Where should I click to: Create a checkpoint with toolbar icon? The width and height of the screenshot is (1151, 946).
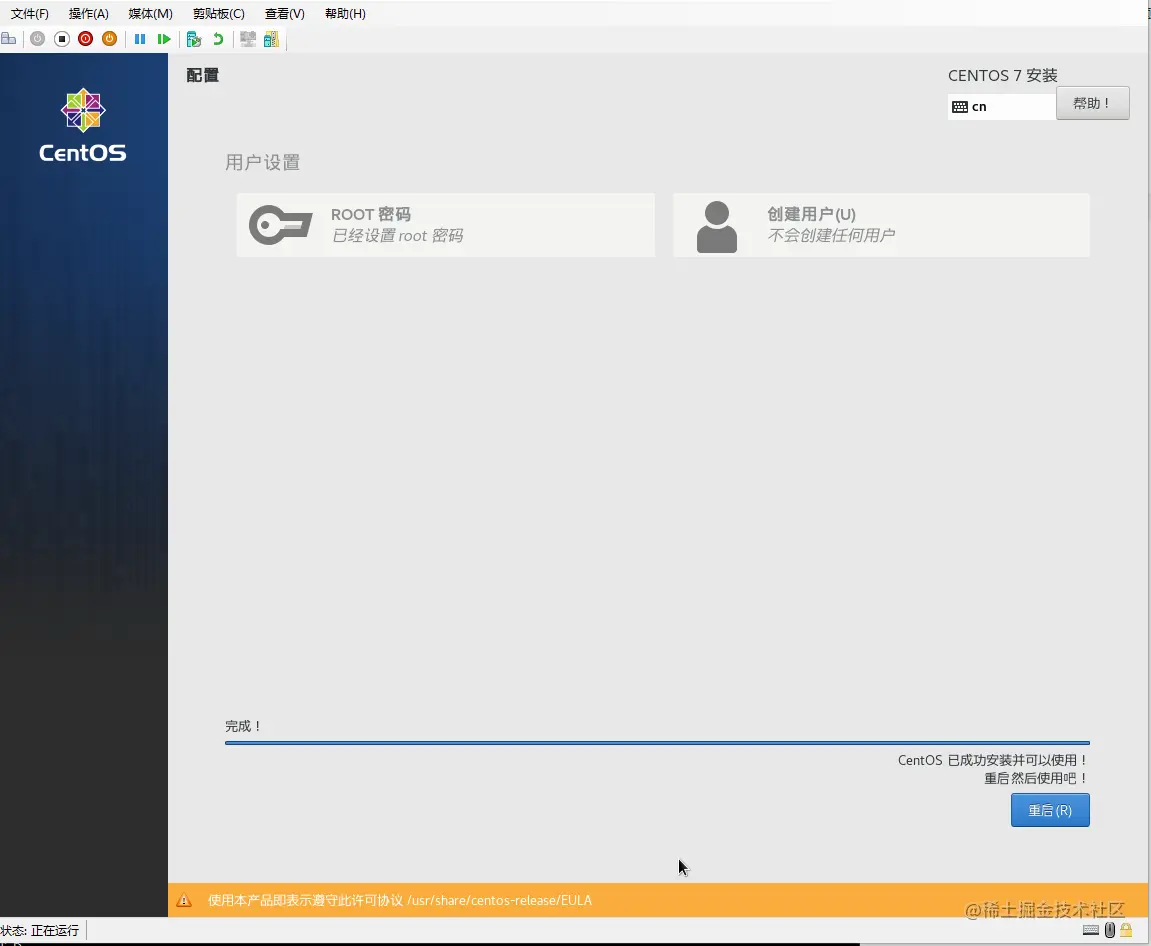pos(194,39)
